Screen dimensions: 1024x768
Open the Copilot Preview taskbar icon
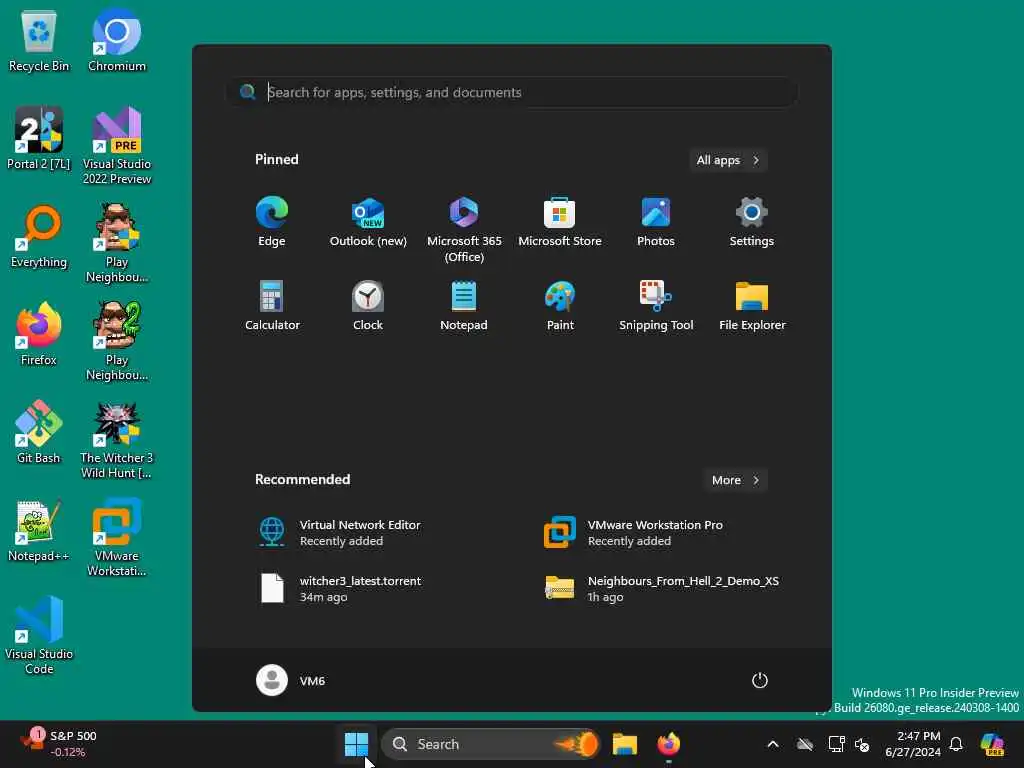(993, 744)
